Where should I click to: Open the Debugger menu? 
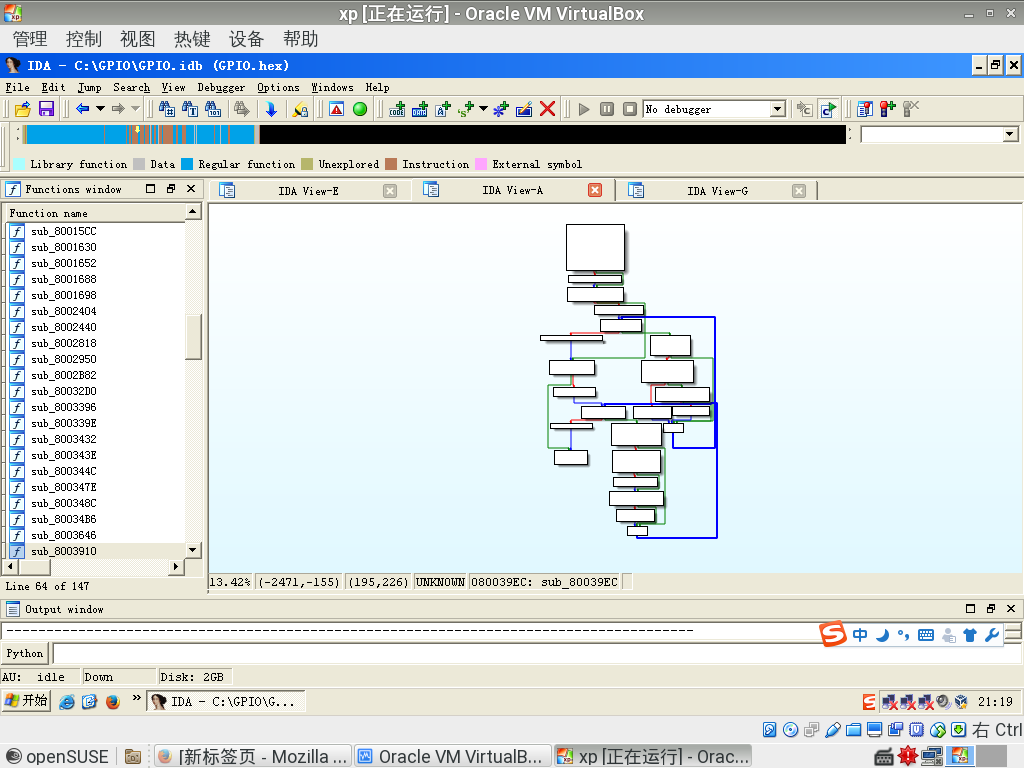tap(221, 88)
